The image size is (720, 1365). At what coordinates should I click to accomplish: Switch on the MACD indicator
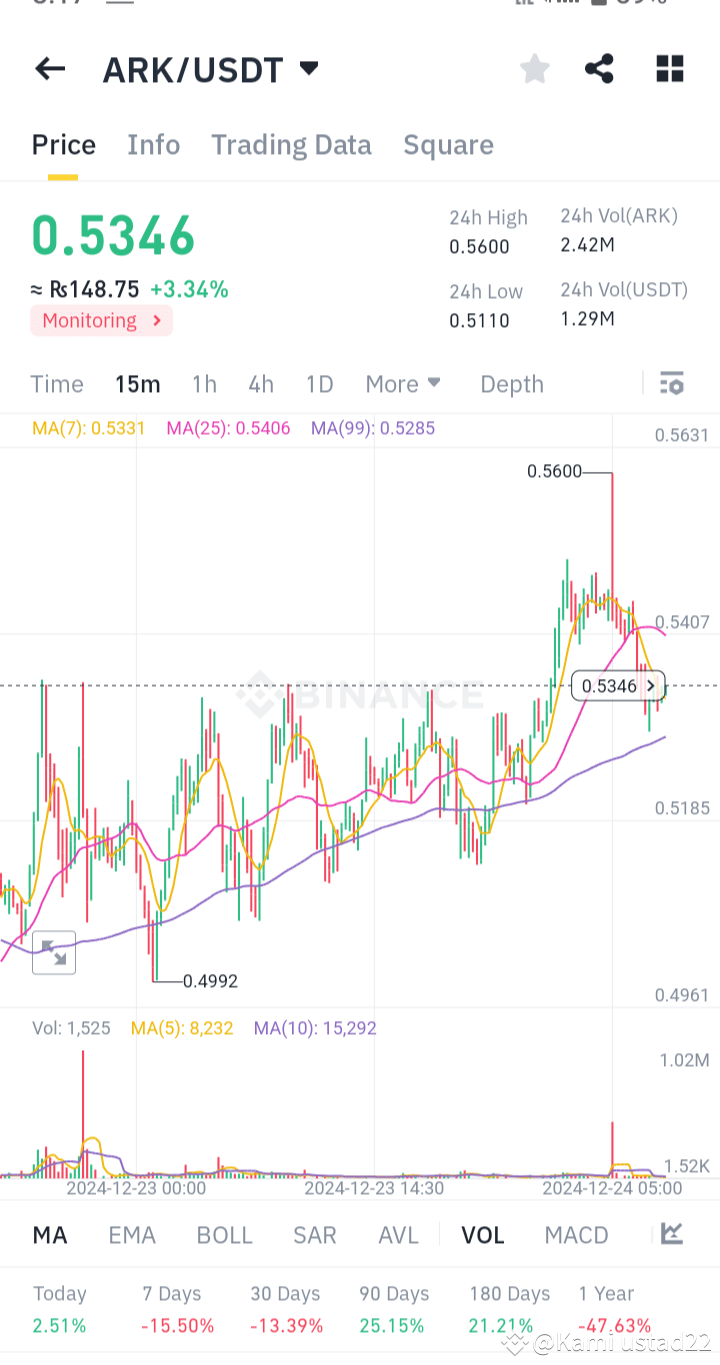(576, 1235)
